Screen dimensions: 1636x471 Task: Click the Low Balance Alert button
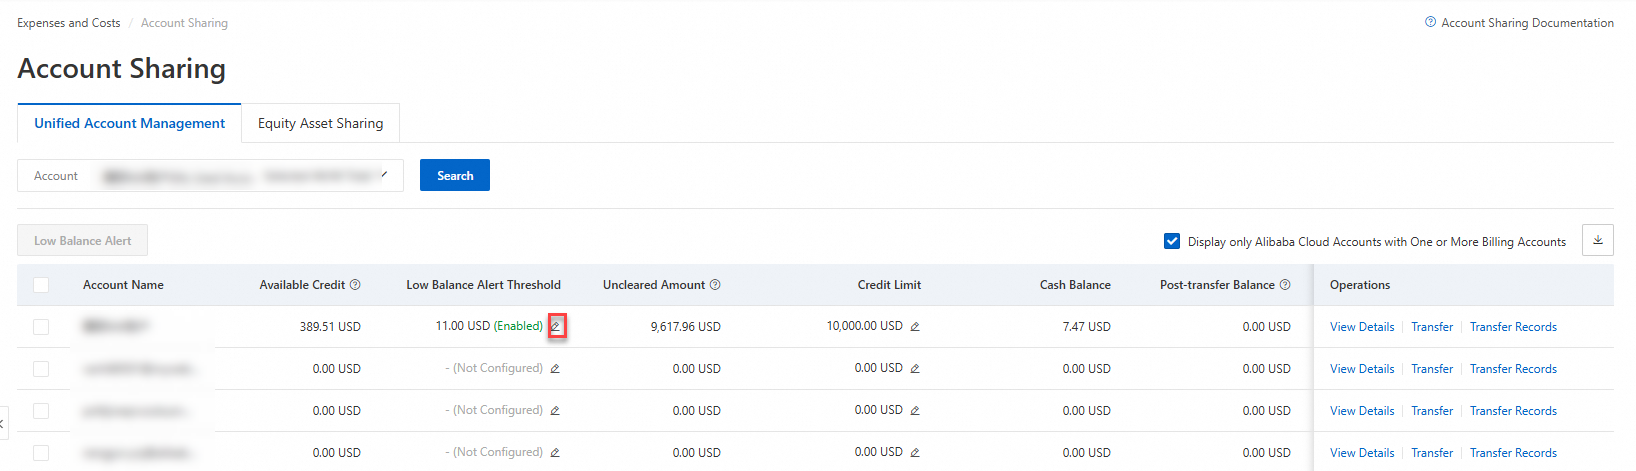click(x=82, y=240)
